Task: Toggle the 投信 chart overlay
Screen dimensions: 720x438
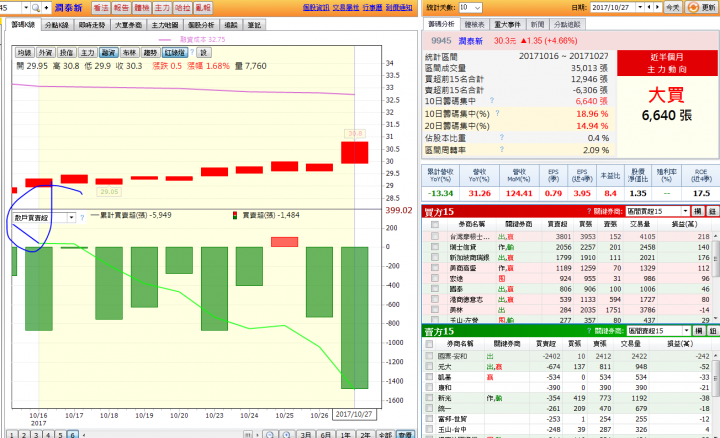Action: pyautogui.click(x=66, y=53)
